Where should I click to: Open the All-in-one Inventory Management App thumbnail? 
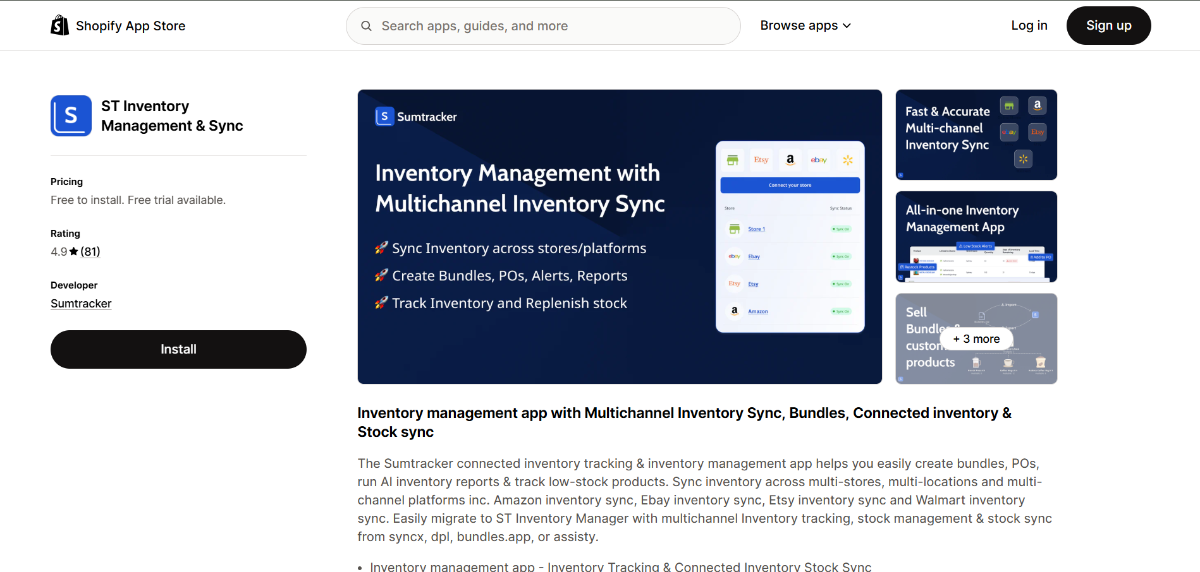coord(976,237)
